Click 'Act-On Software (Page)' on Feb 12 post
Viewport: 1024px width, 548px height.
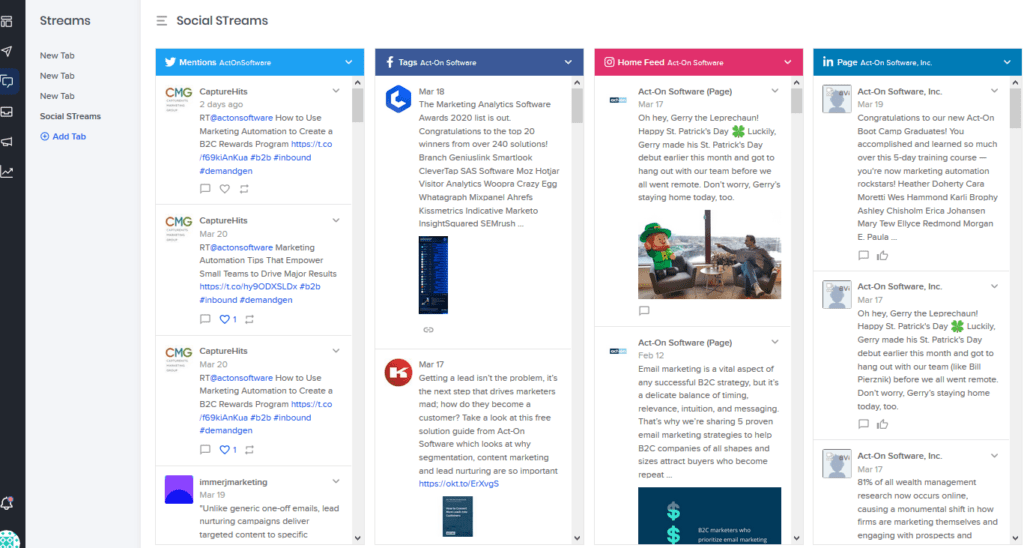(x=685, y=342)
